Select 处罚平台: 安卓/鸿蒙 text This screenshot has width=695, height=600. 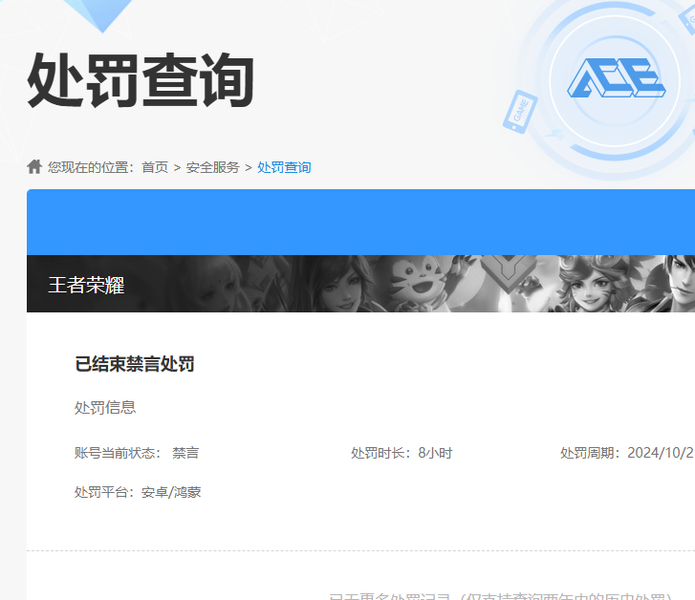click(x=138, y=492)
